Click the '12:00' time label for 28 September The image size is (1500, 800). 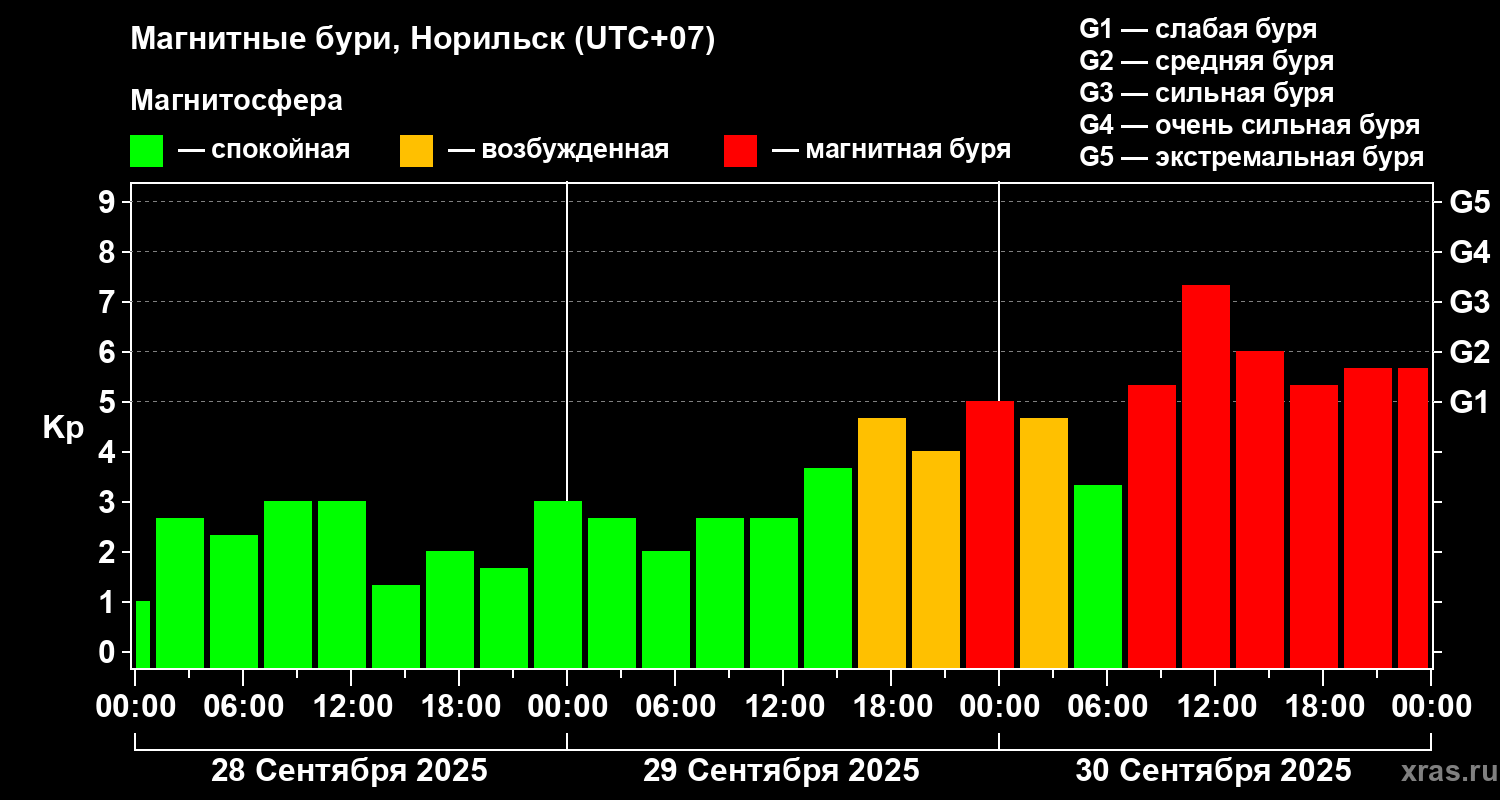click(351, 706)
